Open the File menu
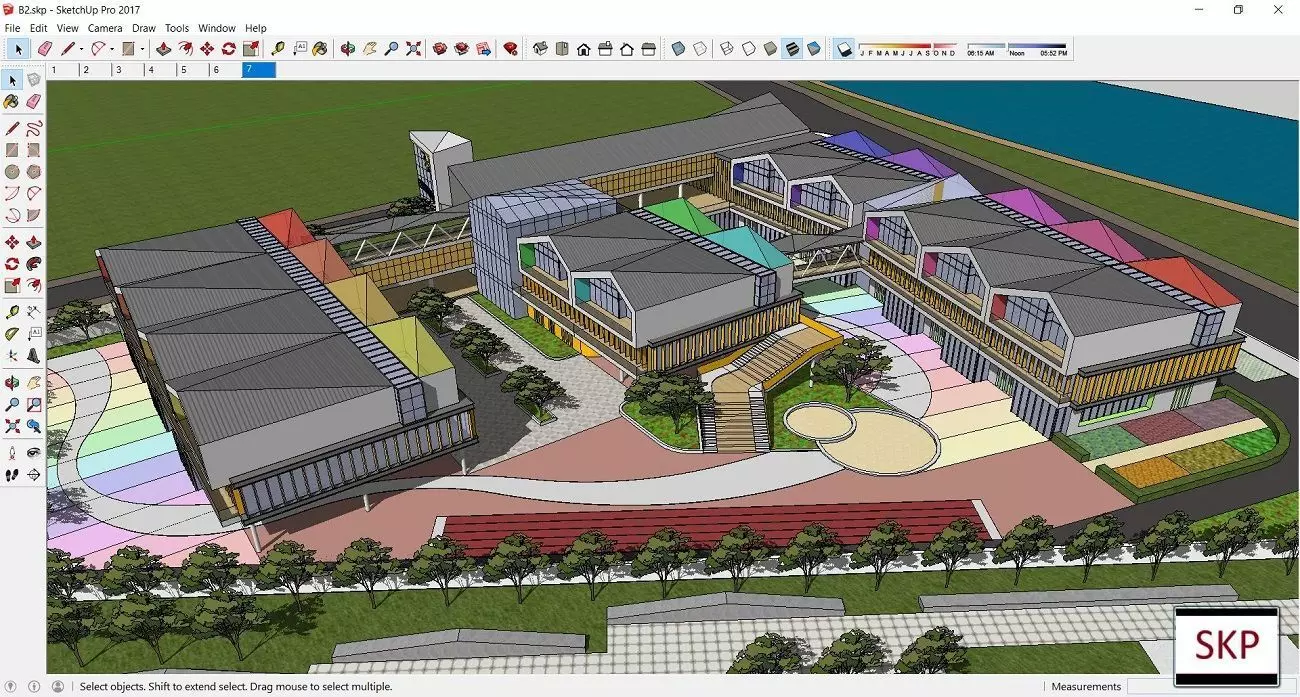 click(12, 28)
